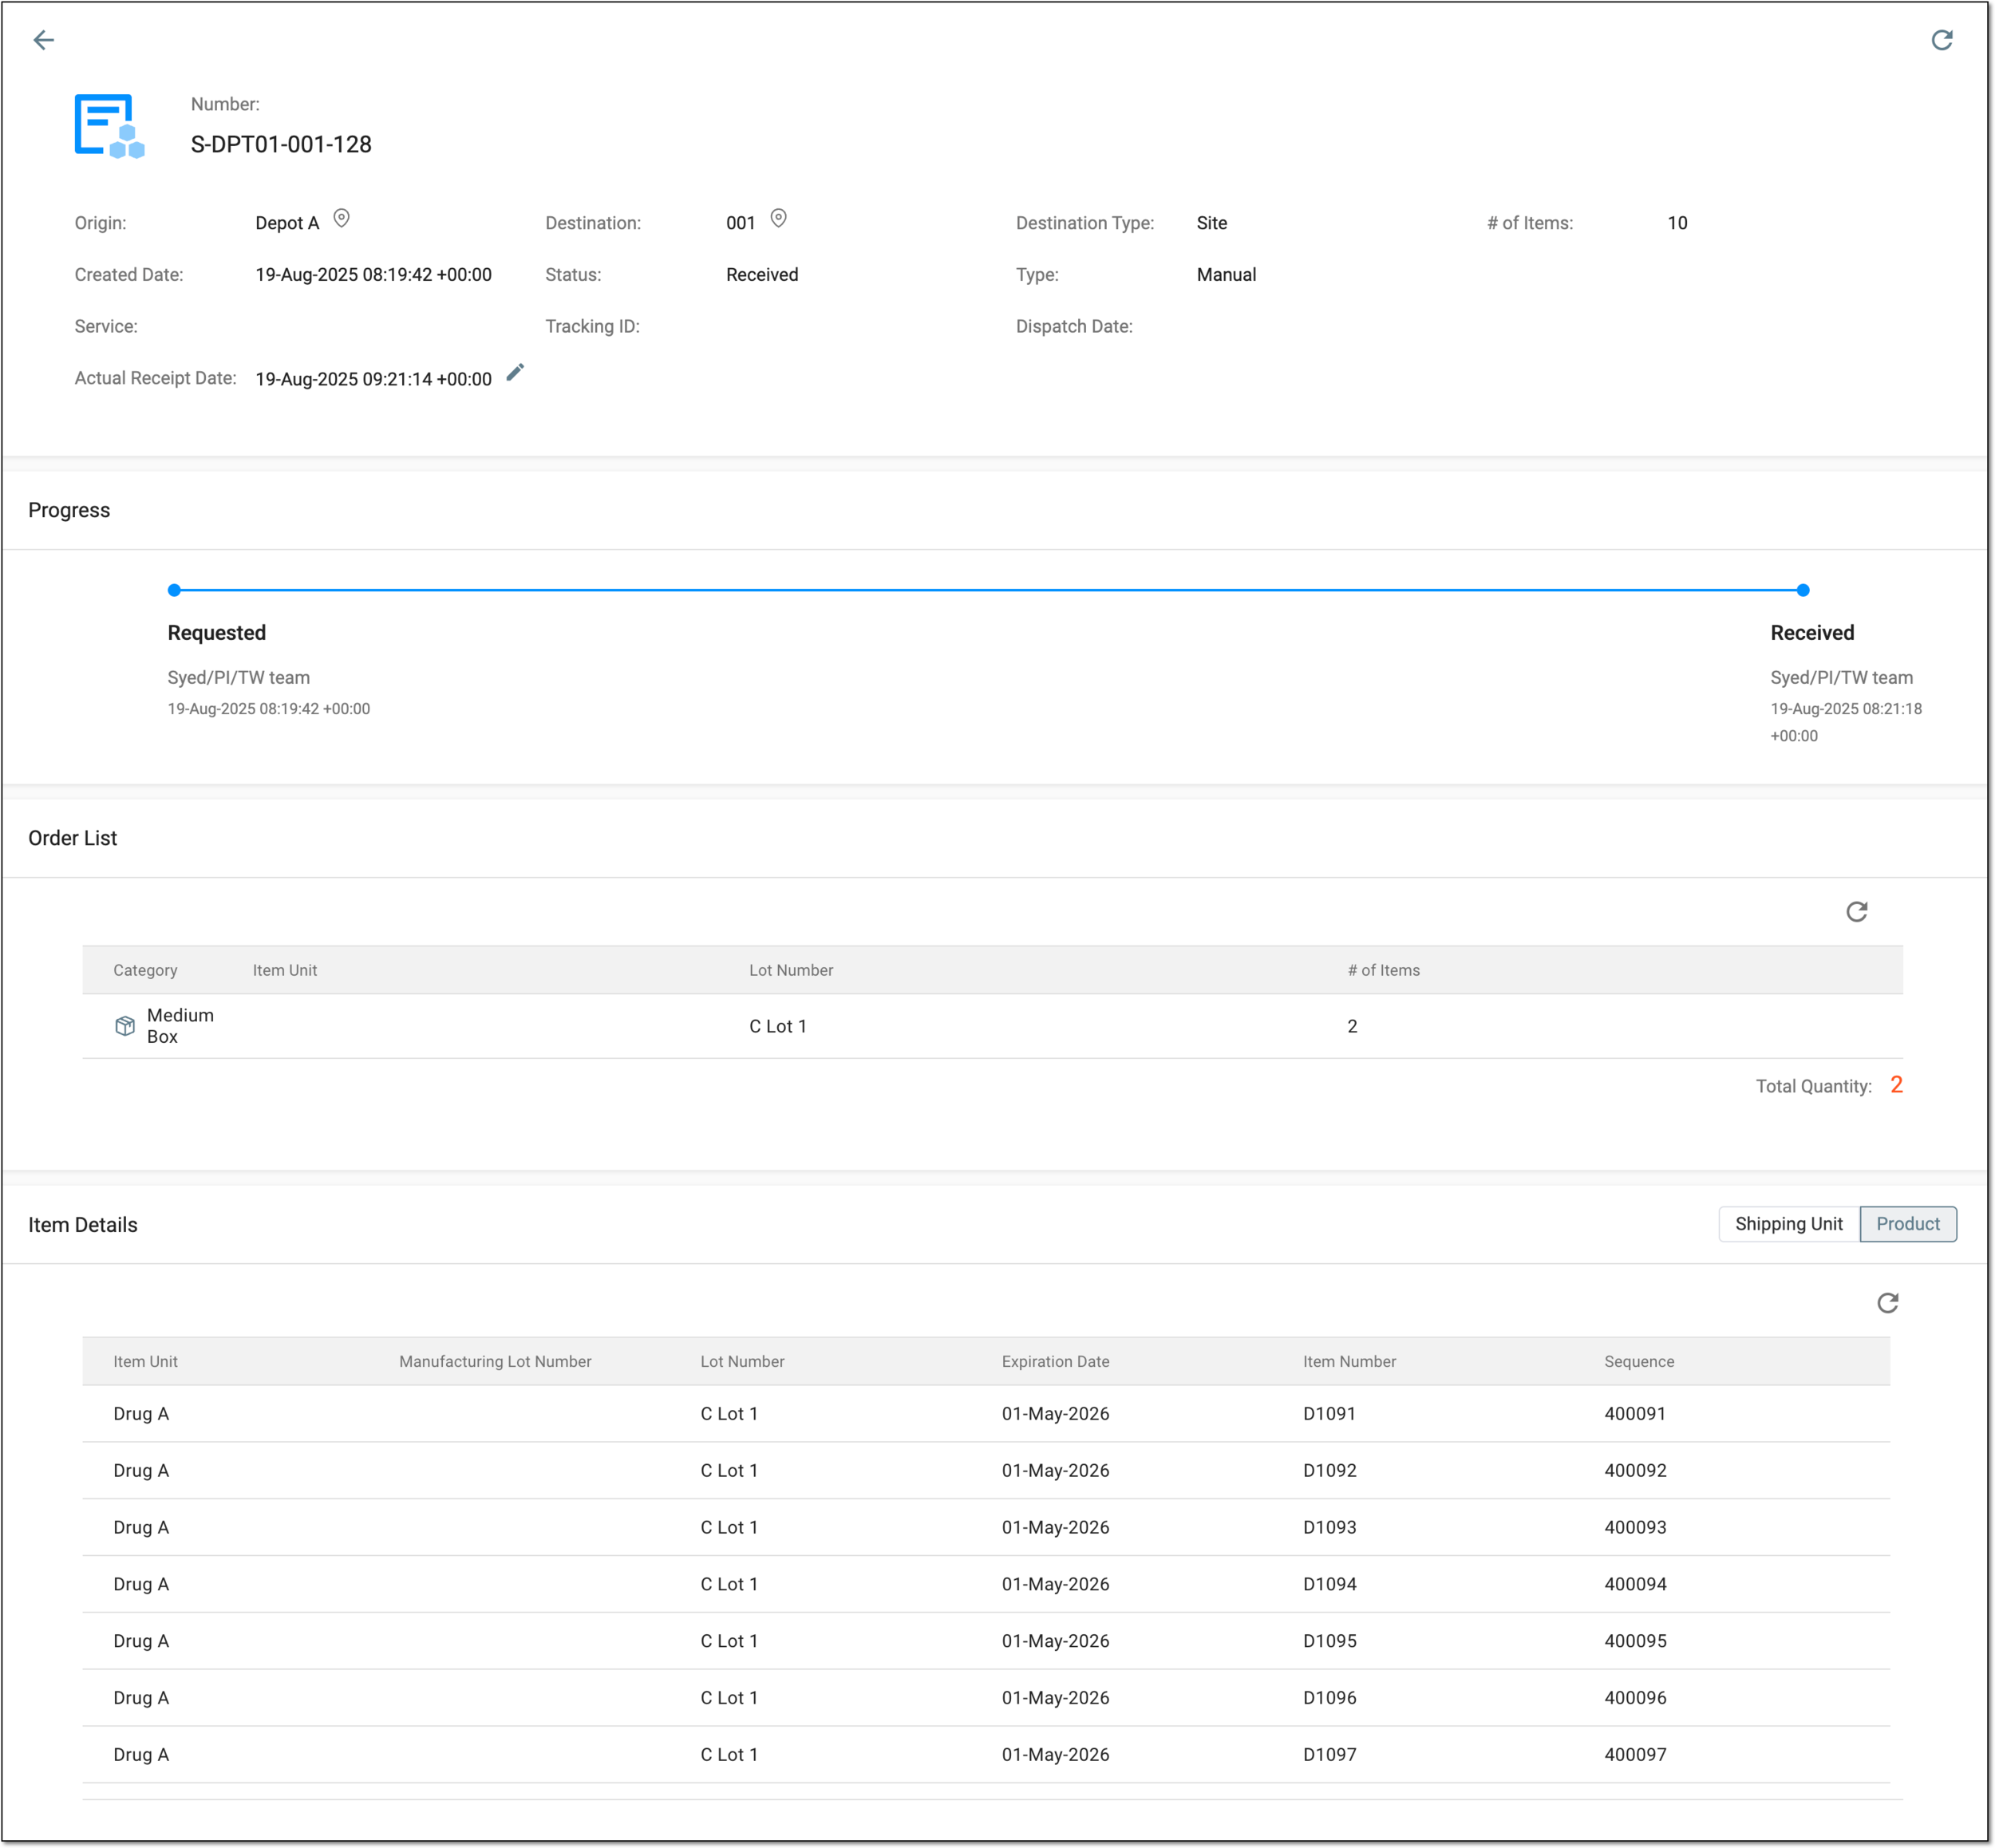Select item number D1092
1995x1848 pixels.
pos(1329,1470)
